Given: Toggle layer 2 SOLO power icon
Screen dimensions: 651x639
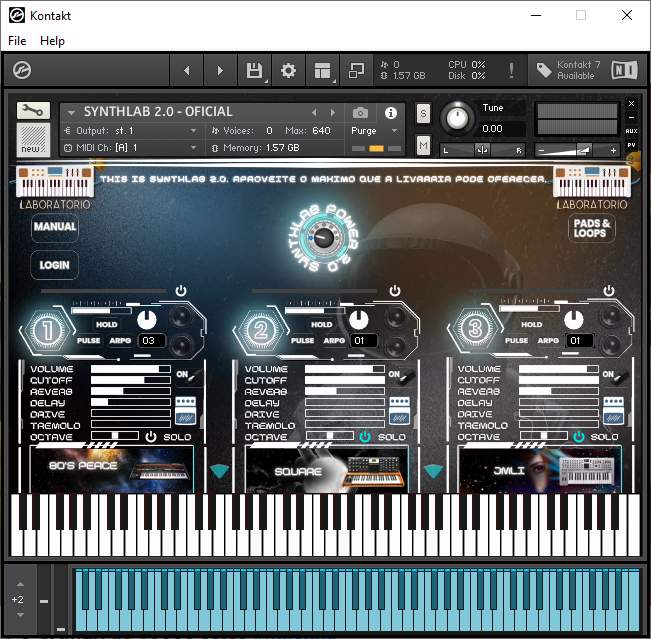Looking at the screenshot, I should pos(365,437).
